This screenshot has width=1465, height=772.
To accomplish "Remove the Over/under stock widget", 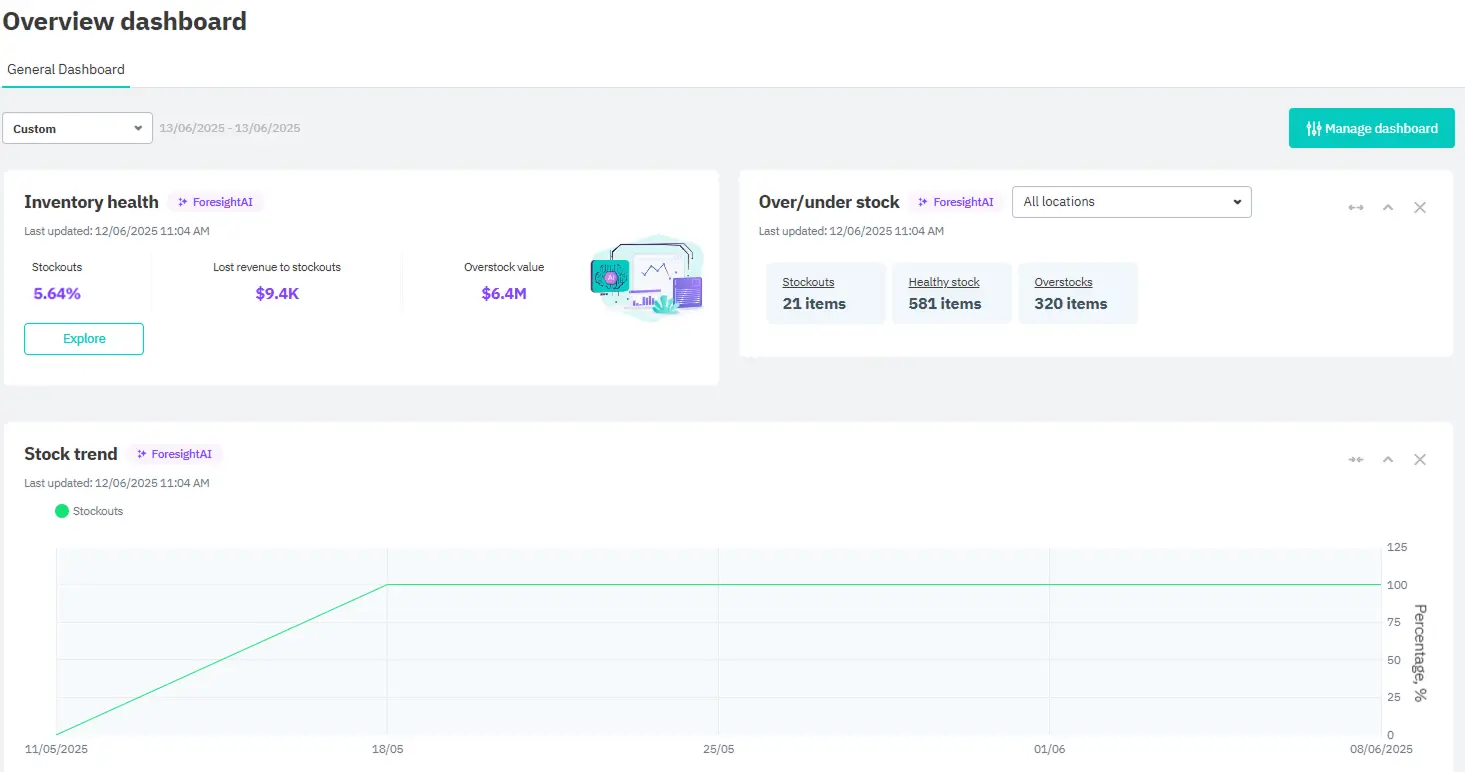I will (1420, 207).
